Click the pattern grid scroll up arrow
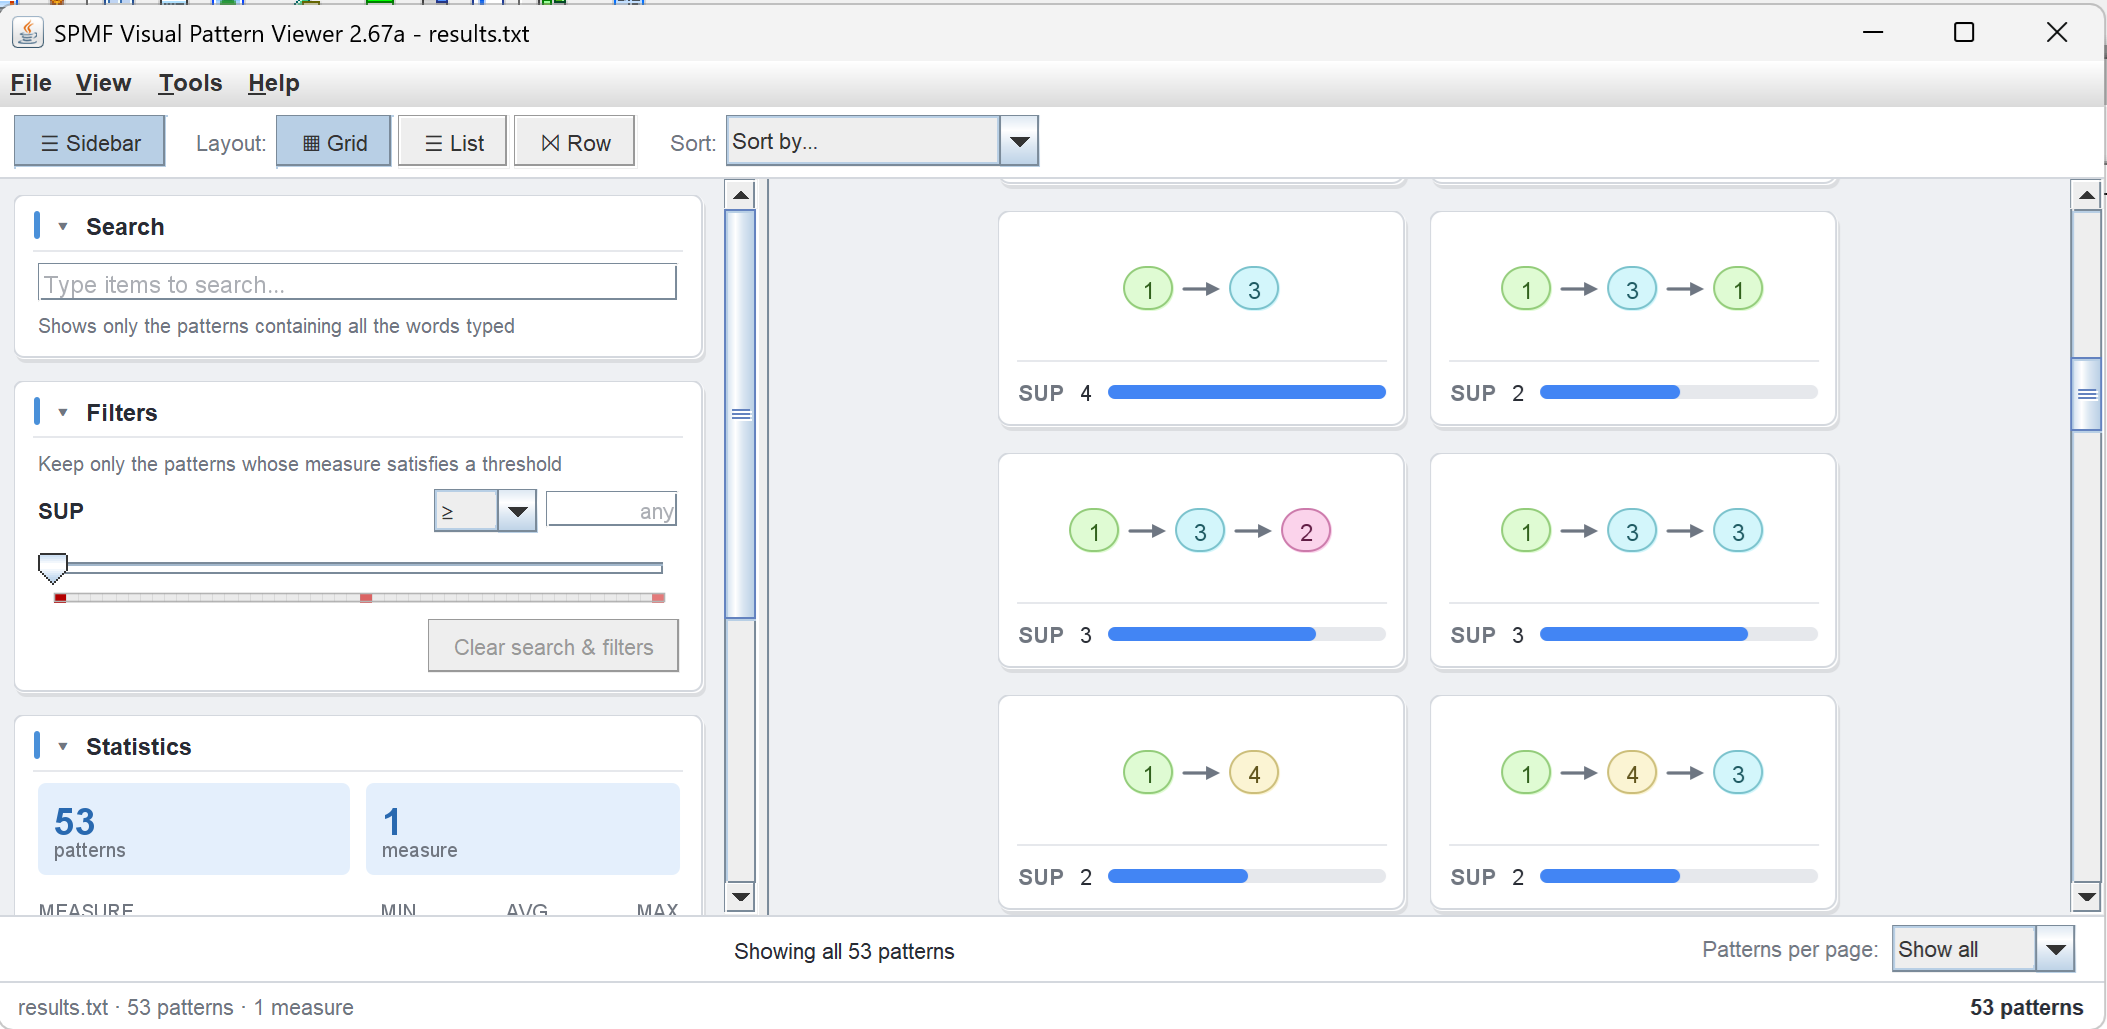Viewport: 2107px width, 1029px height. 2086,195
